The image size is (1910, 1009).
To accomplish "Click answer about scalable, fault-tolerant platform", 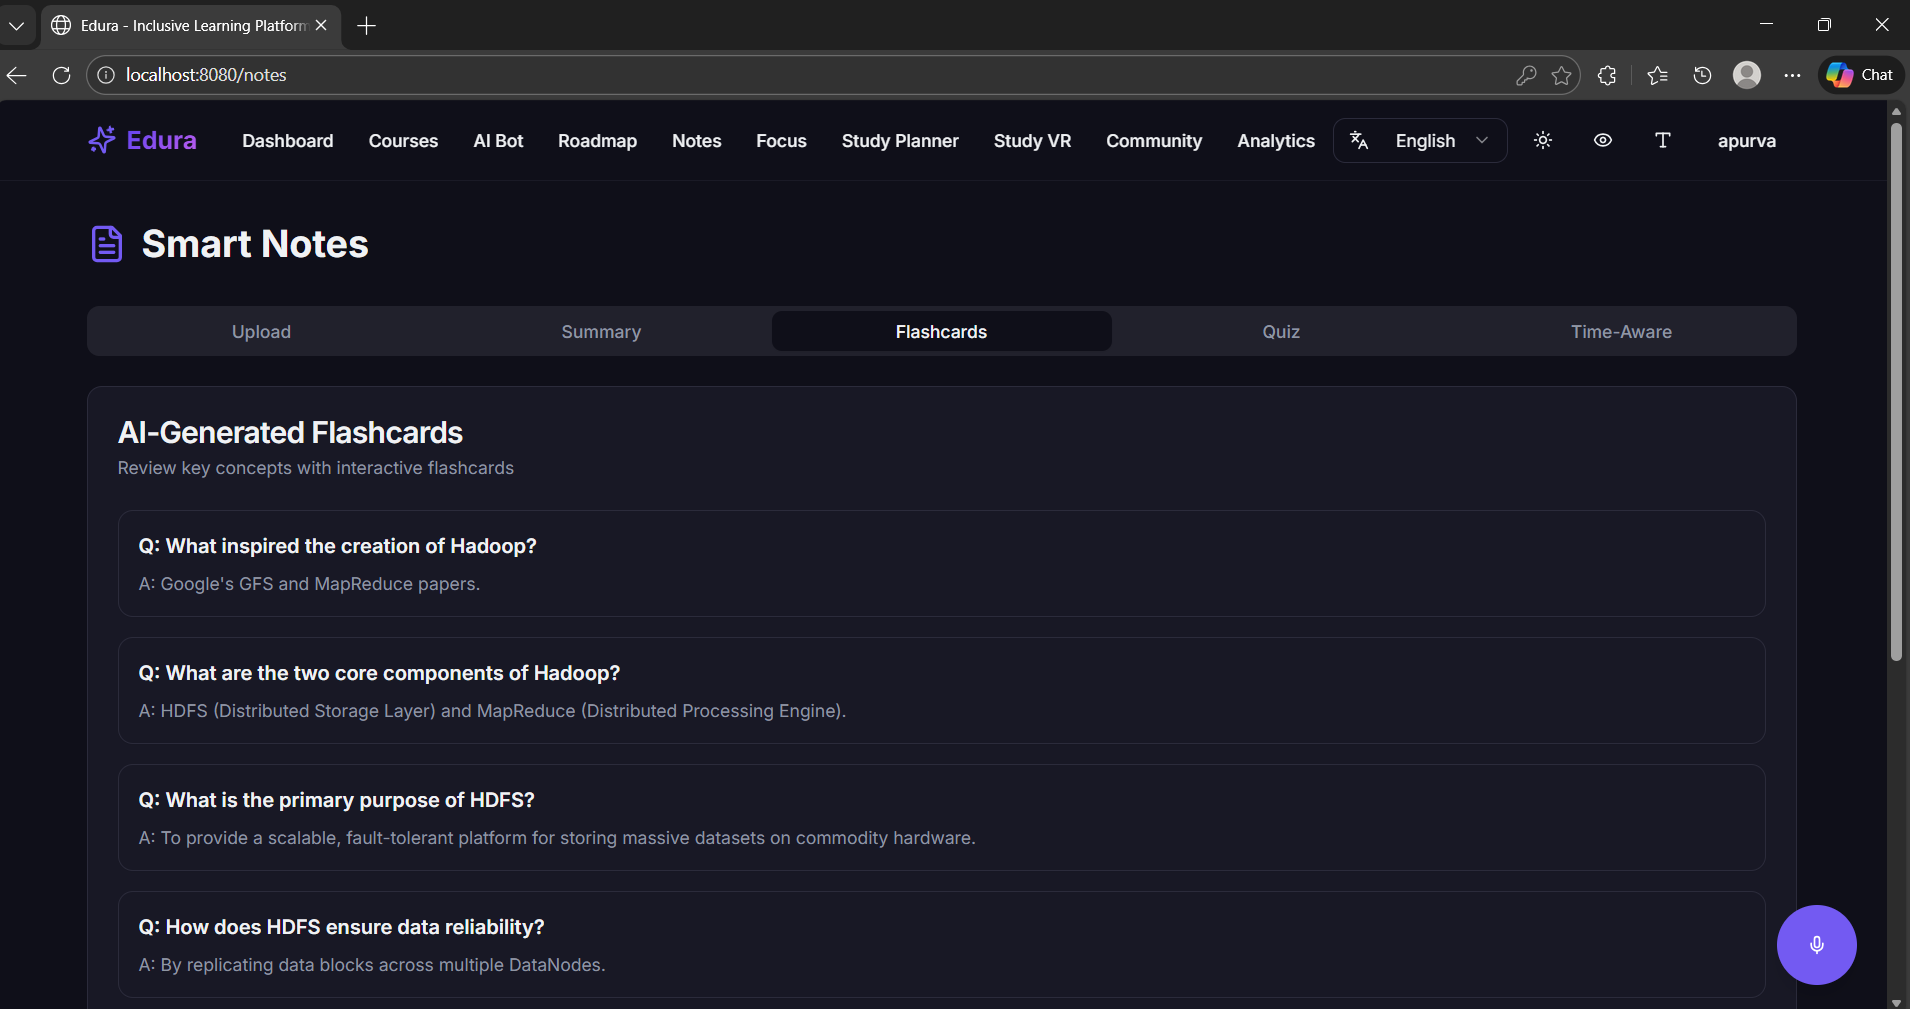I will pyautogui.click(x=557, y=838).
